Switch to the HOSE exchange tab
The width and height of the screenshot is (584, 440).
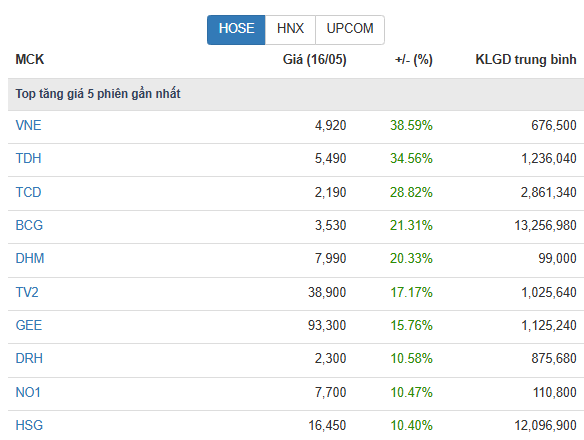(x=236, y=30)
